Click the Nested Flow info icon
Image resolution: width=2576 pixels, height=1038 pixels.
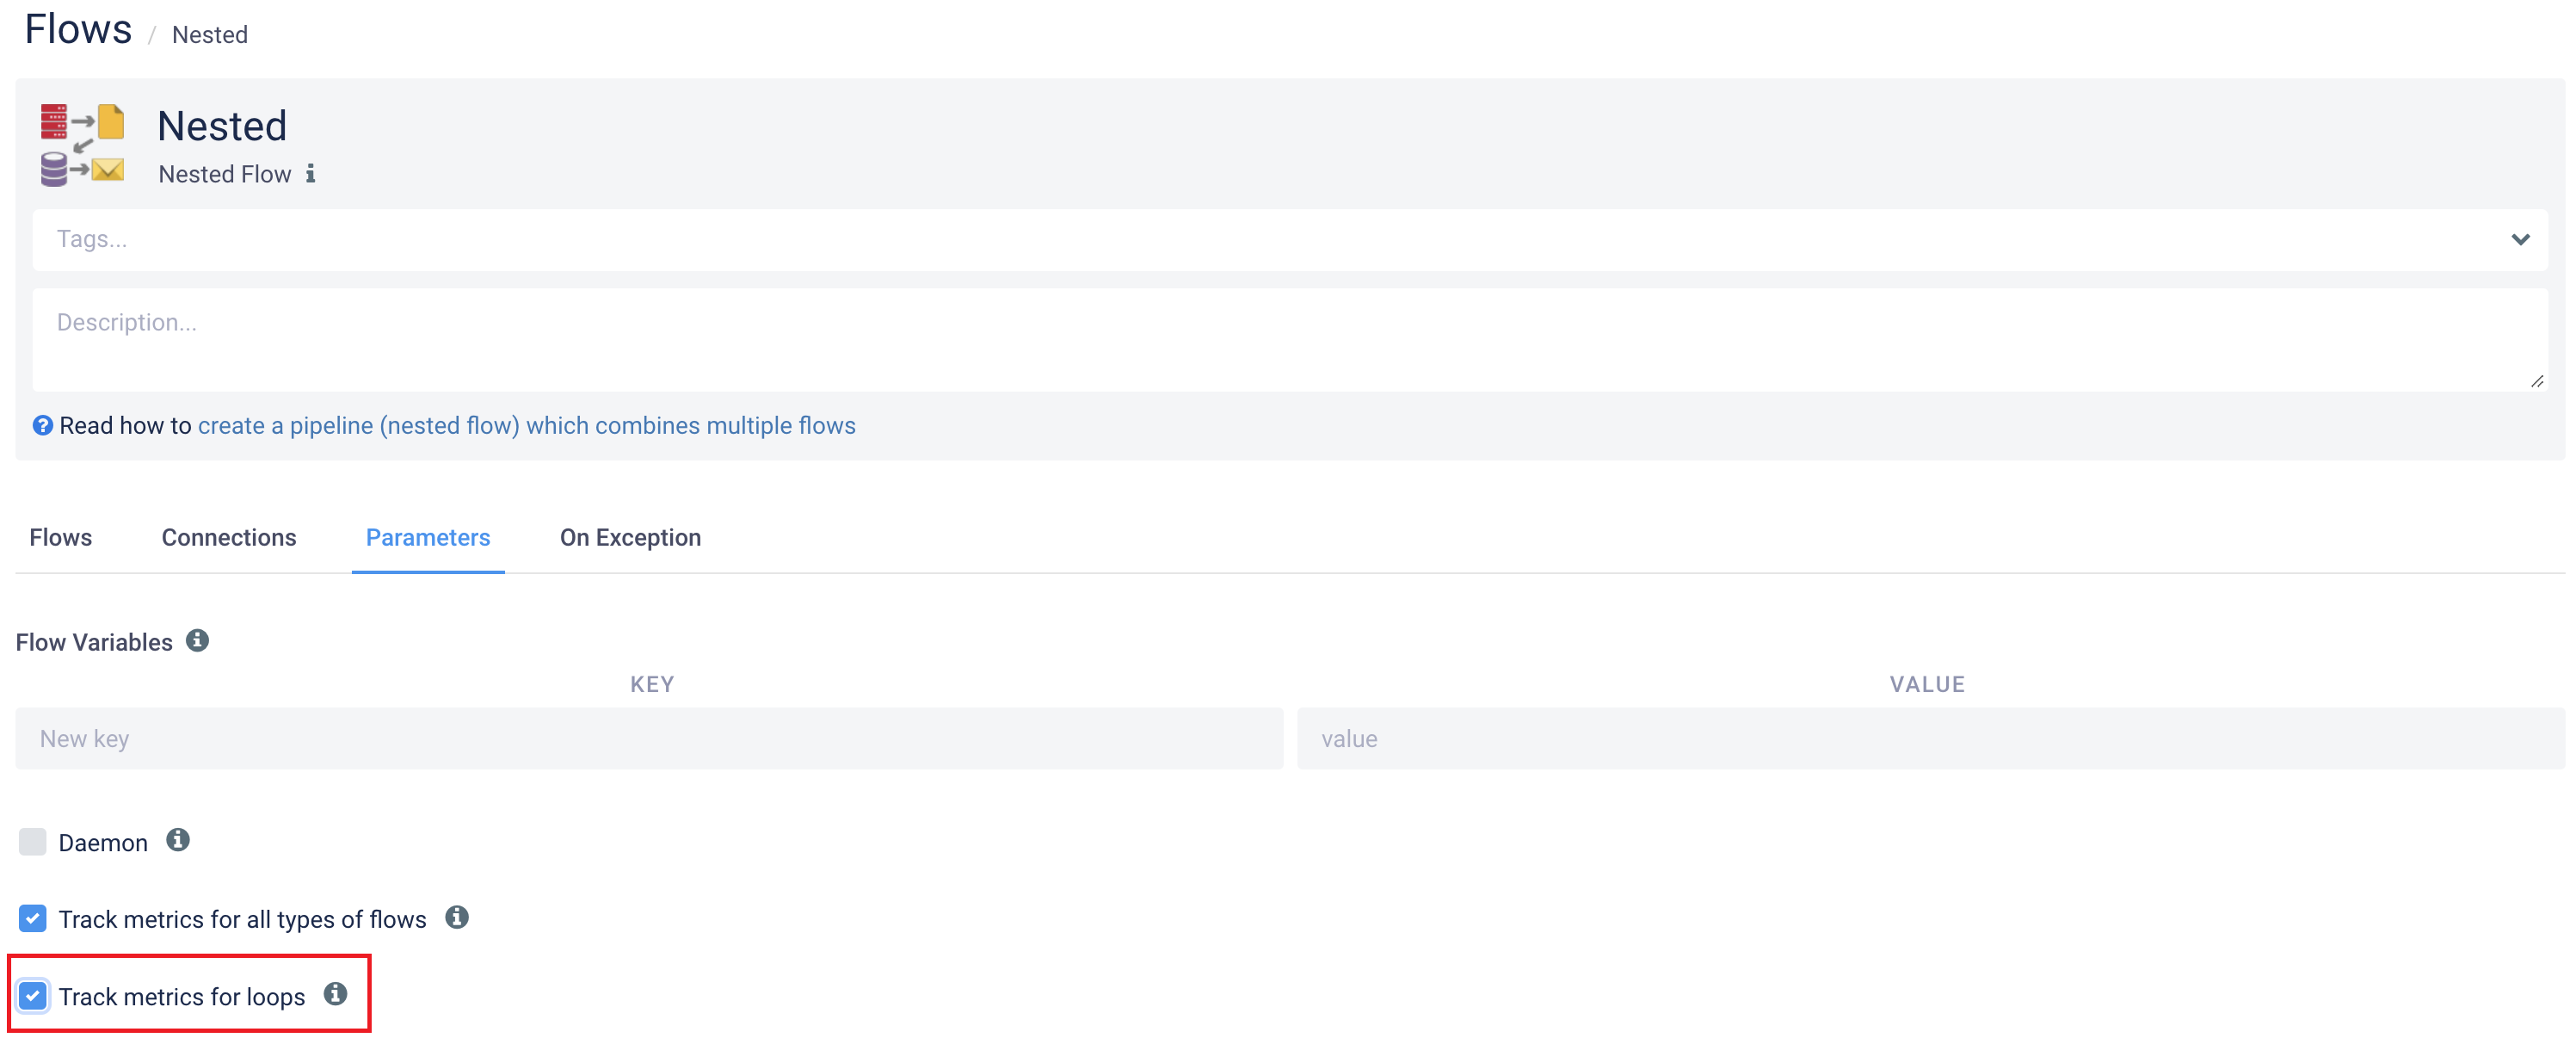[311, 174]
